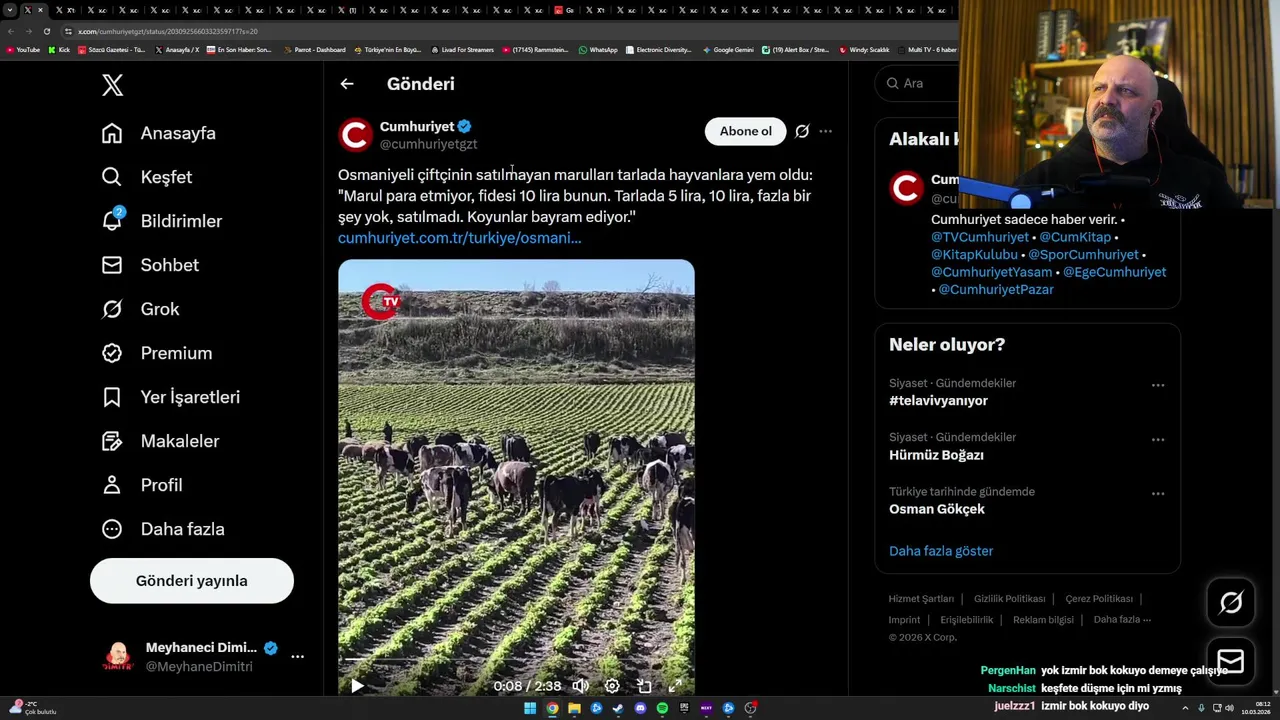Show hidden system tray icons chevron
Viewport: 1280px width, 720px height.
click(1185, 708)
